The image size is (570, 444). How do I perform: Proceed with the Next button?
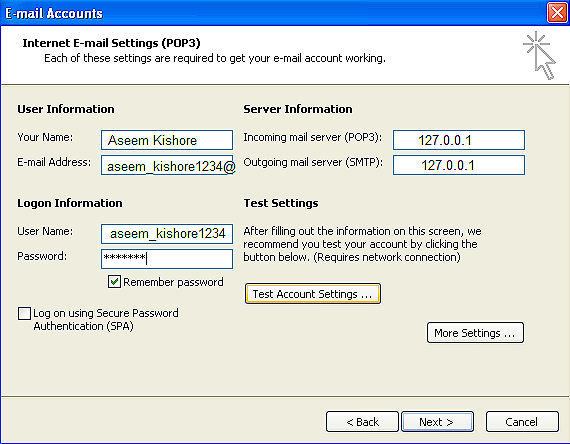437,422
